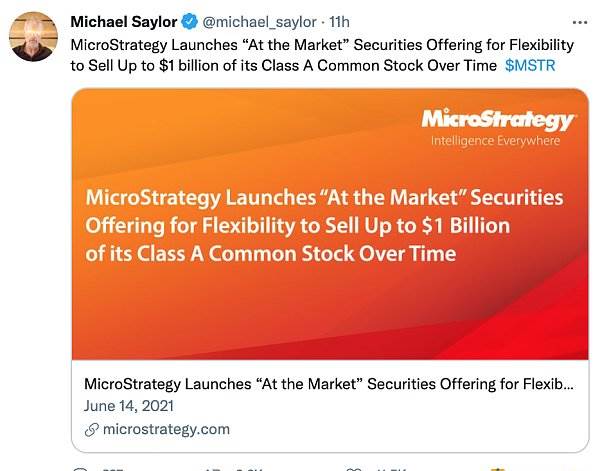The image size is (600, 471).
Task: Click the white headline inside card
Action: click(x=324, y=226)
